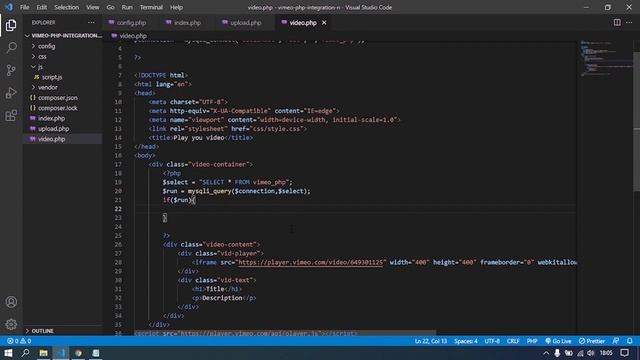Screen dimensions: 640x360
Task: Open Windows Action Center notifications
Action: click(x=624, y=353)
